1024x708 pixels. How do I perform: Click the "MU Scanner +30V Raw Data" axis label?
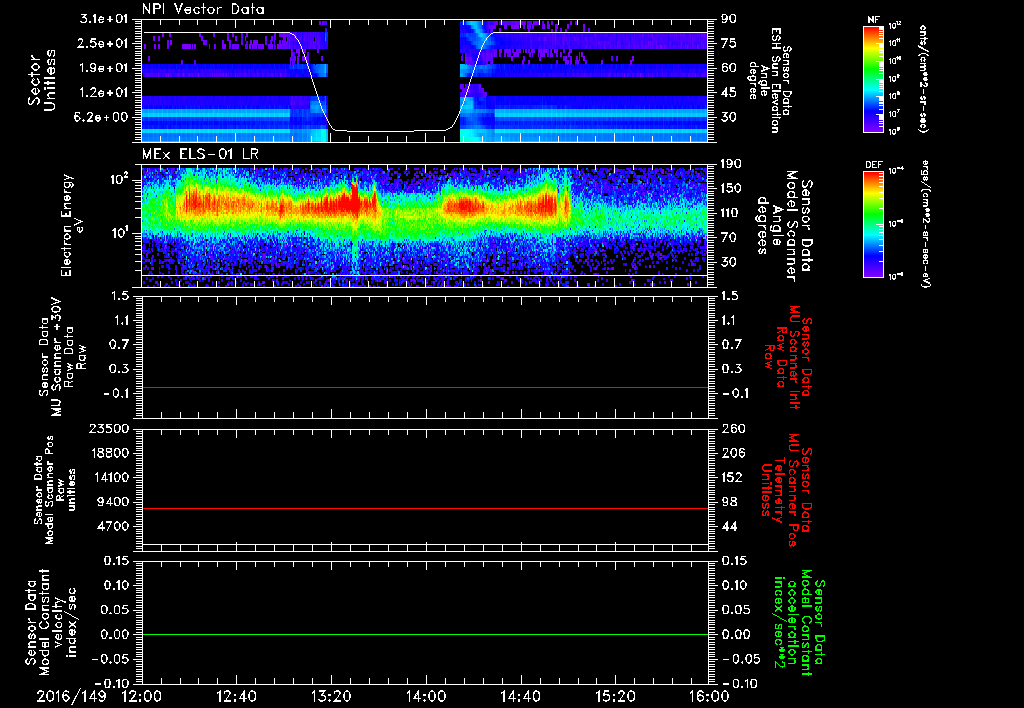[x=63, y=357]
